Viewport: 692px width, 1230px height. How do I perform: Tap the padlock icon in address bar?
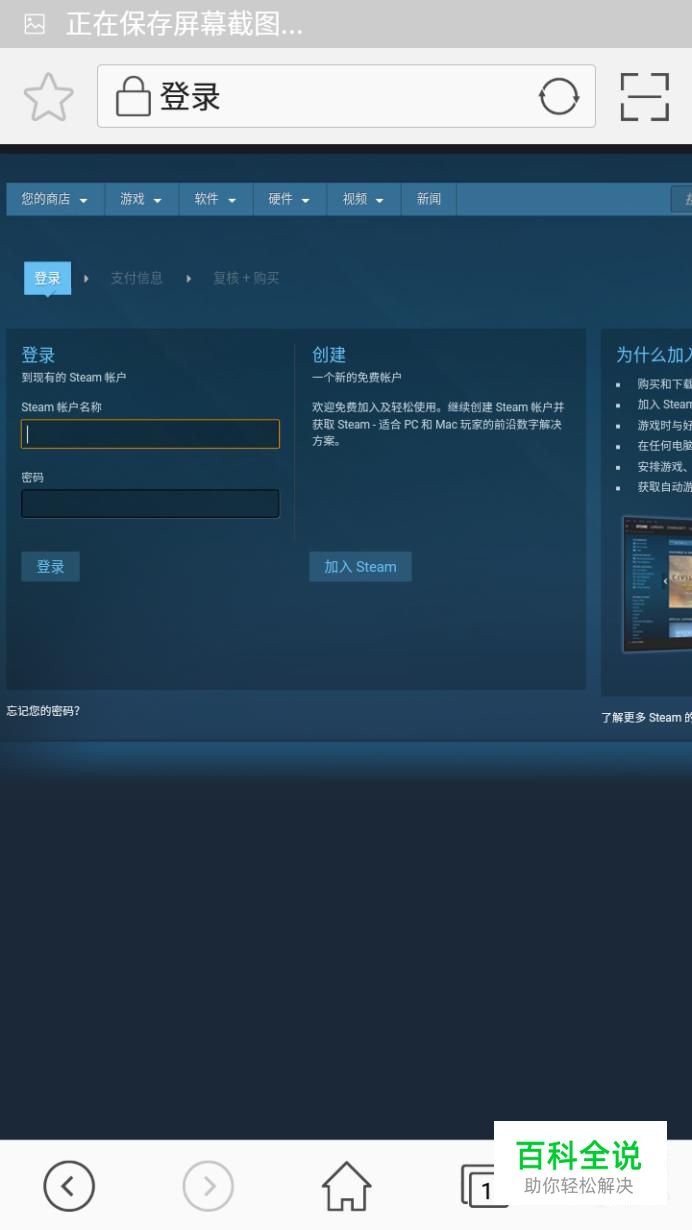tap(133, 97)
